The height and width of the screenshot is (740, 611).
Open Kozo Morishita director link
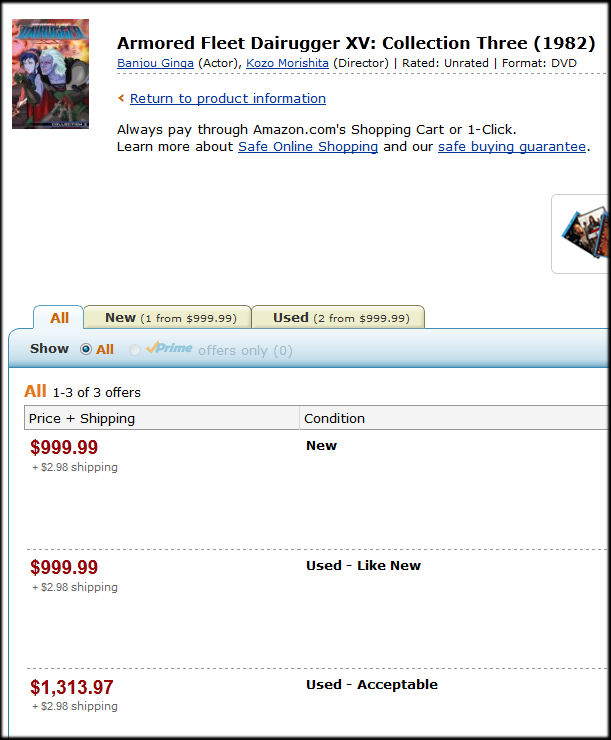pos(287,63)
